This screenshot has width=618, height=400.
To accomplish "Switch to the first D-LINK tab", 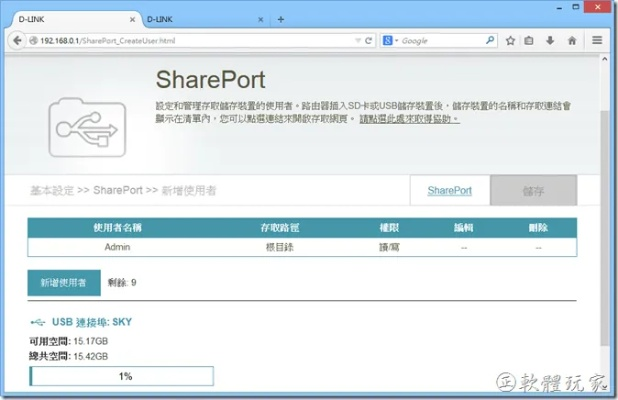I will (75, 19).
